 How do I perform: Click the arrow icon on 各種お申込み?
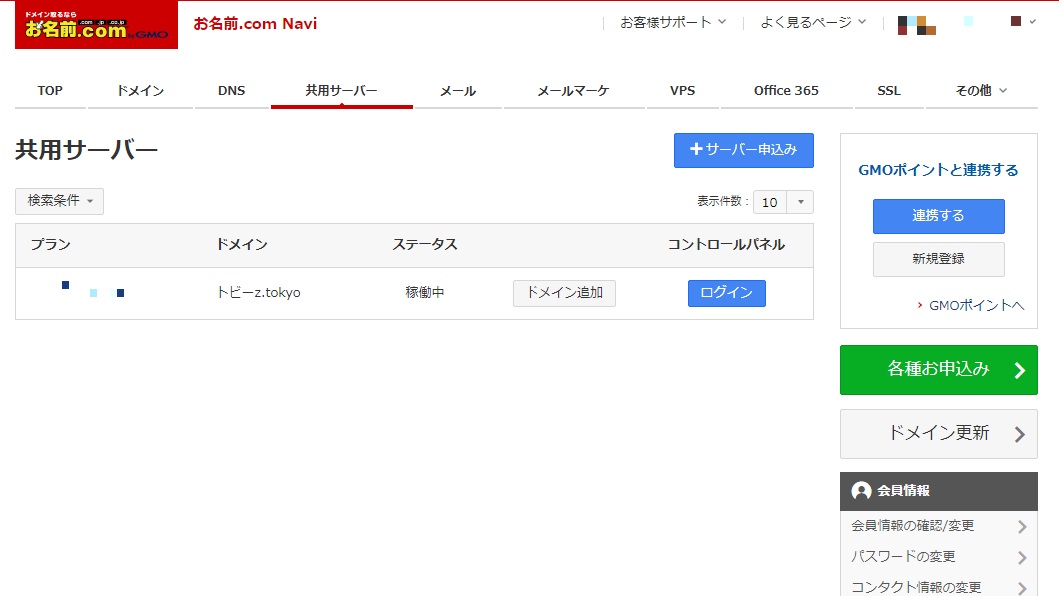(x=1020, y=370)
